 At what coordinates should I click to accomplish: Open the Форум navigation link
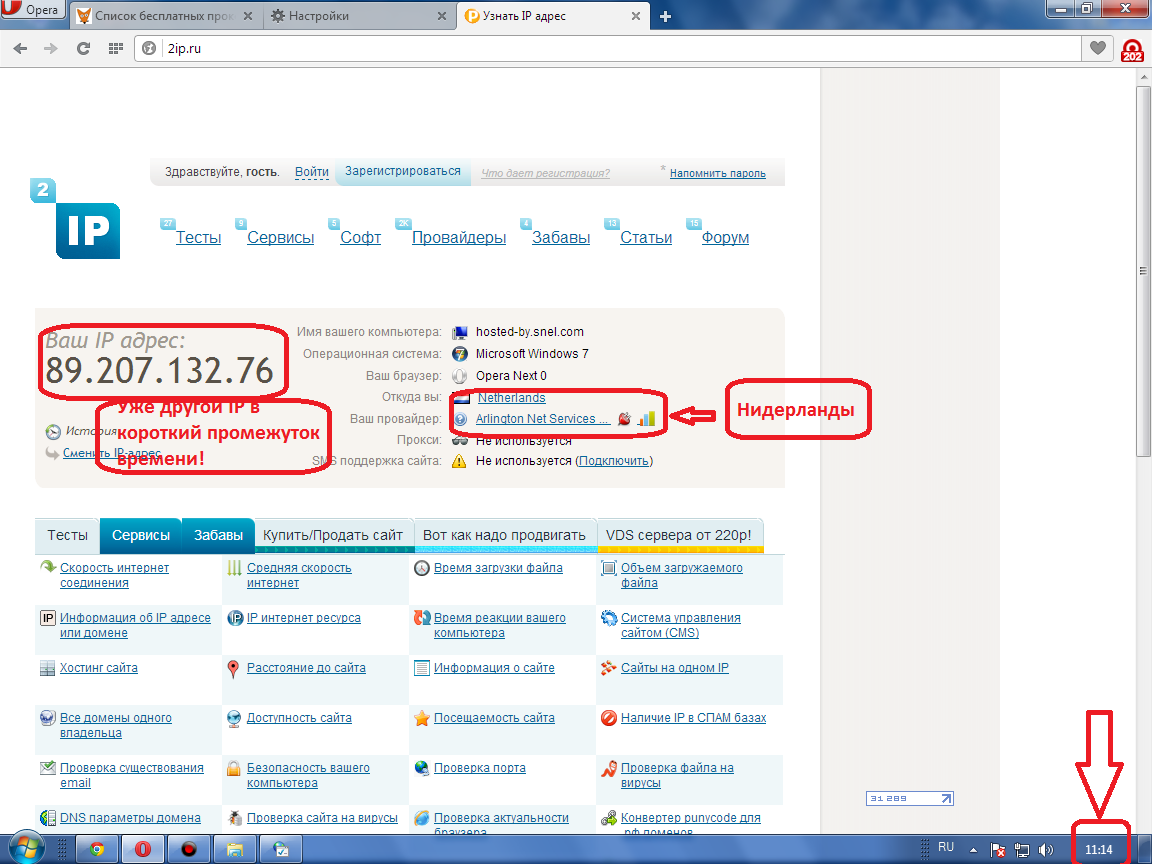[725, 237]
